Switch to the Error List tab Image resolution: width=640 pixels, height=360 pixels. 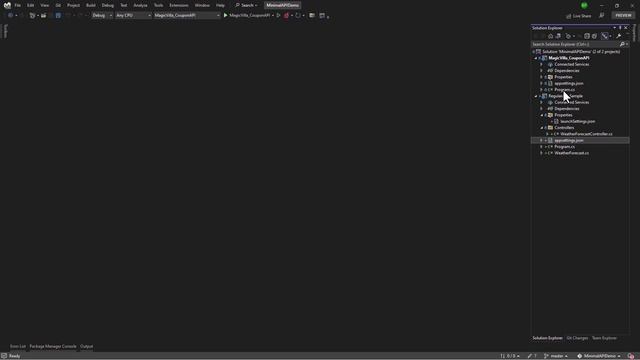point(18,346)
